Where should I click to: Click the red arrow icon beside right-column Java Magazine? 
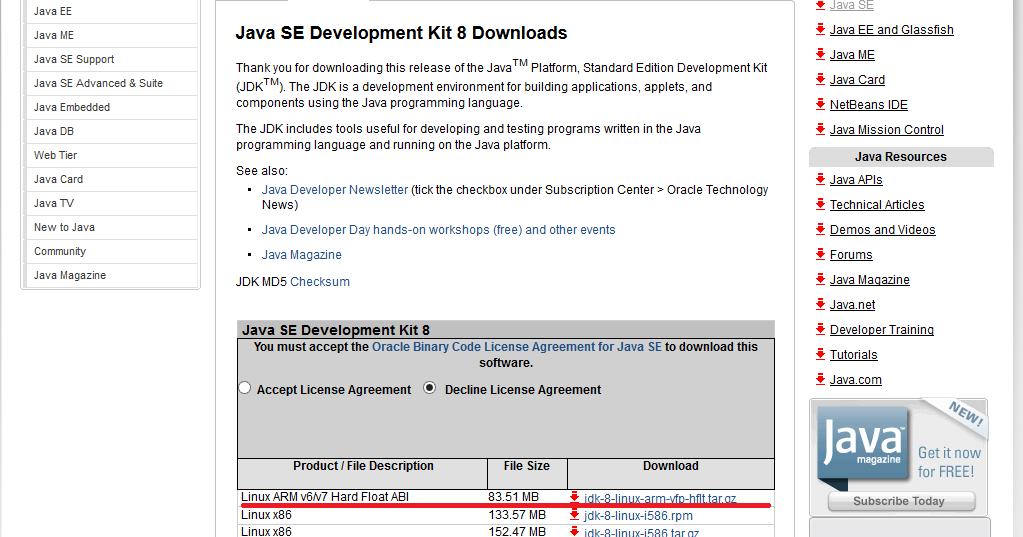pos(821,279)
